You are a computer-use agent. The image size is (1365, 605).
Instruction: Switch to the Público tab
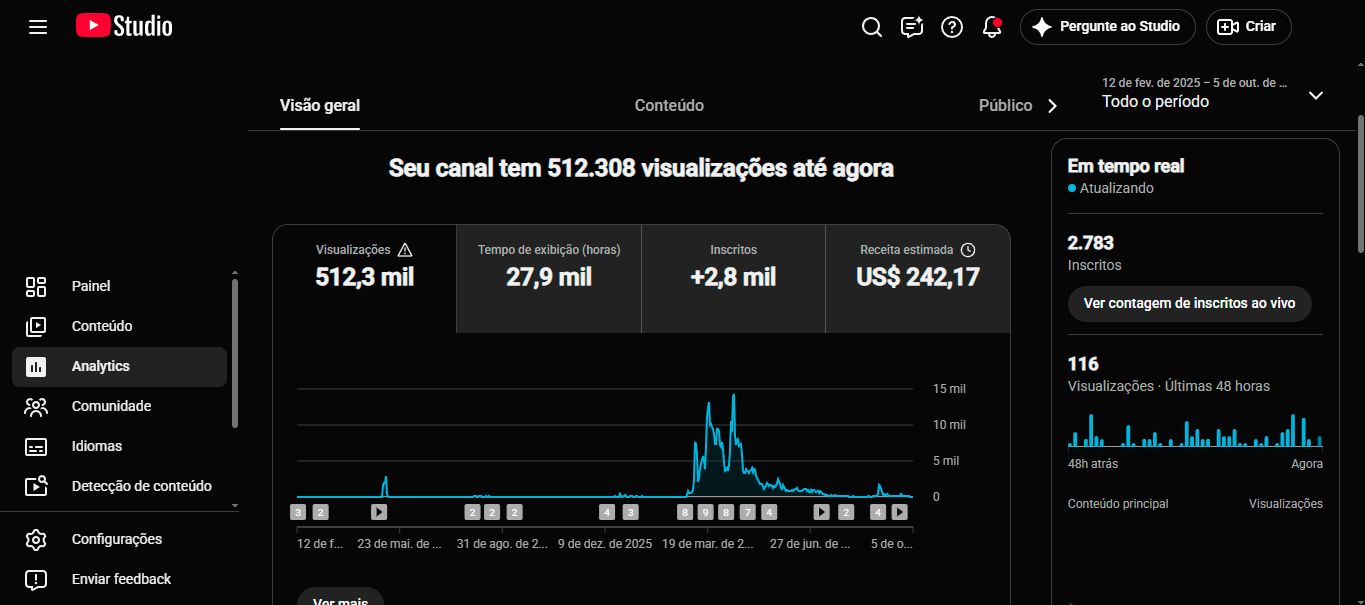point(1005,106)
